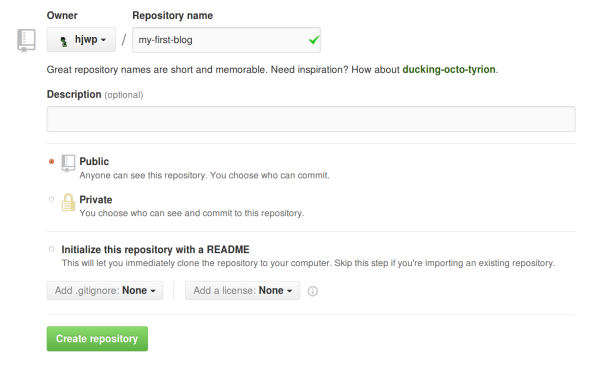Image resolution: width=600 pixels, height=367 pixels.
Task: Open the license info icon
Action: click(x=313, y=291)
